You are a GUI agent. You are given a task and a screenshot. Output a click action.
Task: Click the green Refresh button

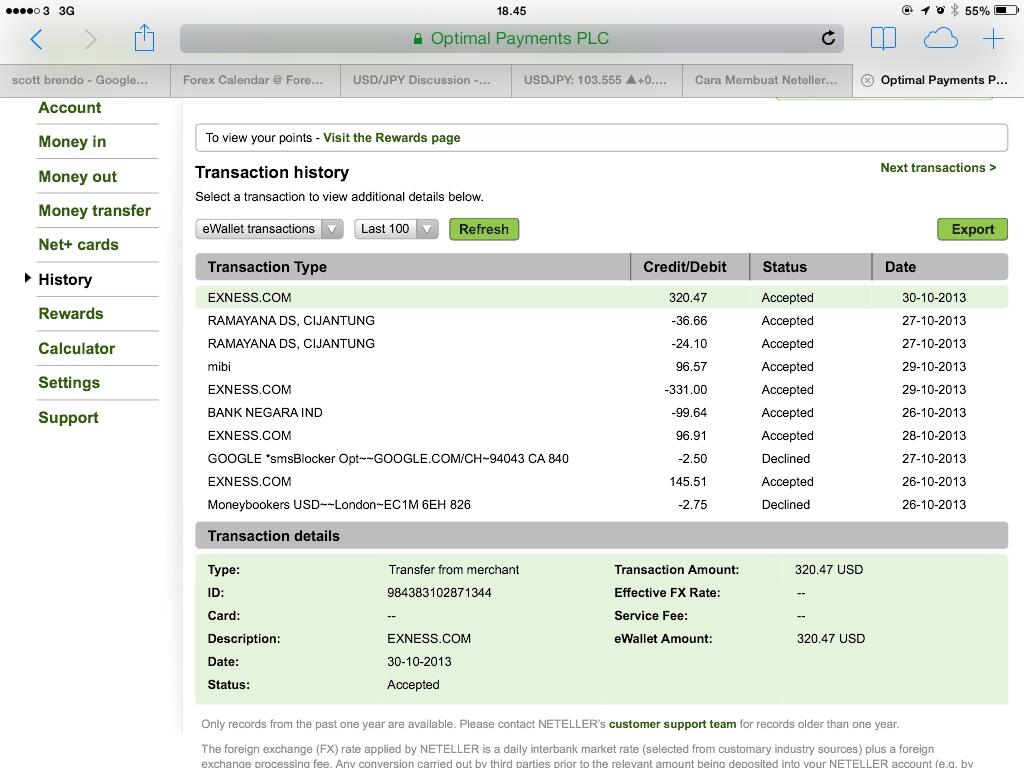[x=484, y=229]
